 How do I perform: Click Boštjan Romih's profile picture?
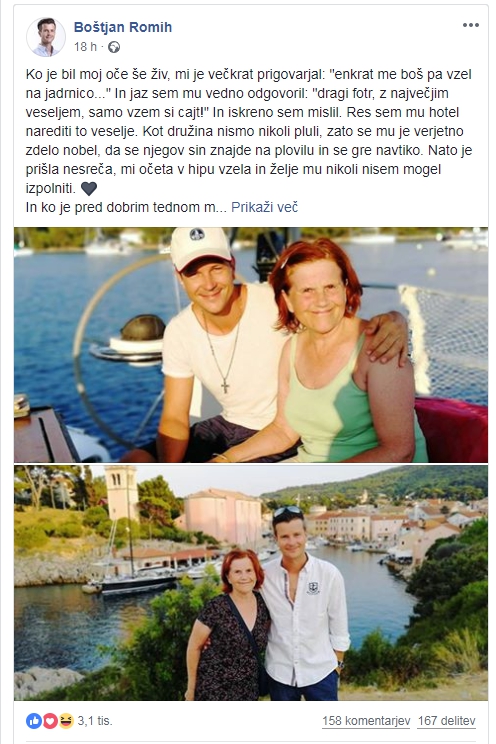[x=46, y=37]
